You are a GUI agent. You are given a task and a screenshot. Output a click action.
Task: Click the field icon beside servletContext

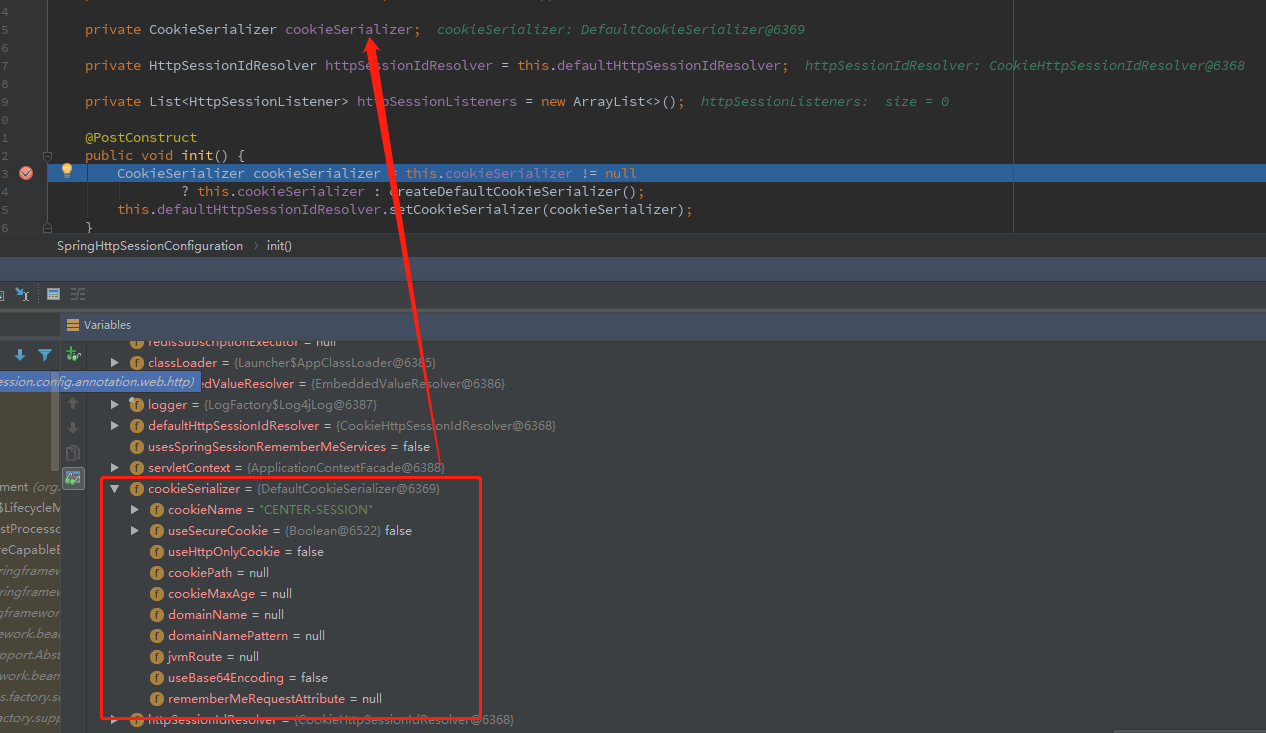point(137,468)
